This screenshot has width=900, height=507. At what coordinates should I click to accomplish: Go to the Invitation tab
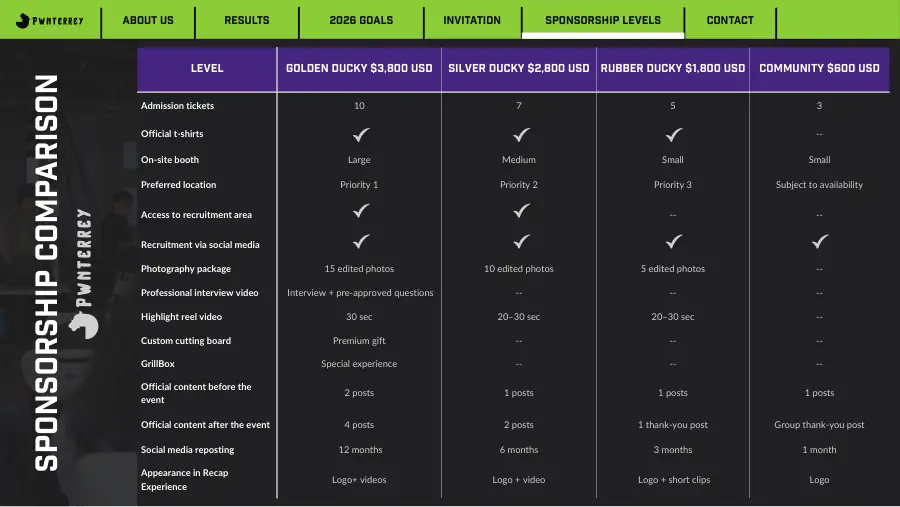472,20
